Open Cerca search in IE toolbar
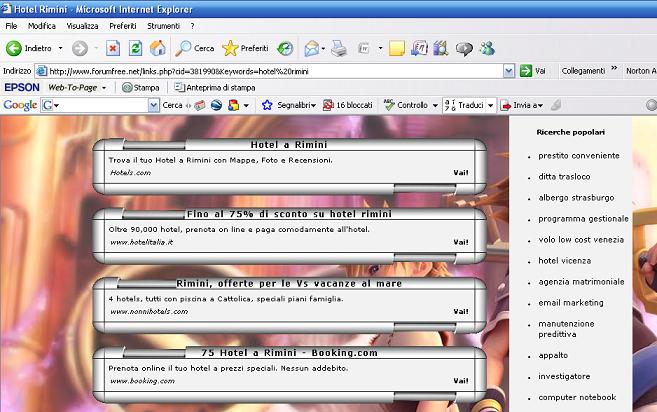This screenshot has height=412, width=657. [195, 49]
